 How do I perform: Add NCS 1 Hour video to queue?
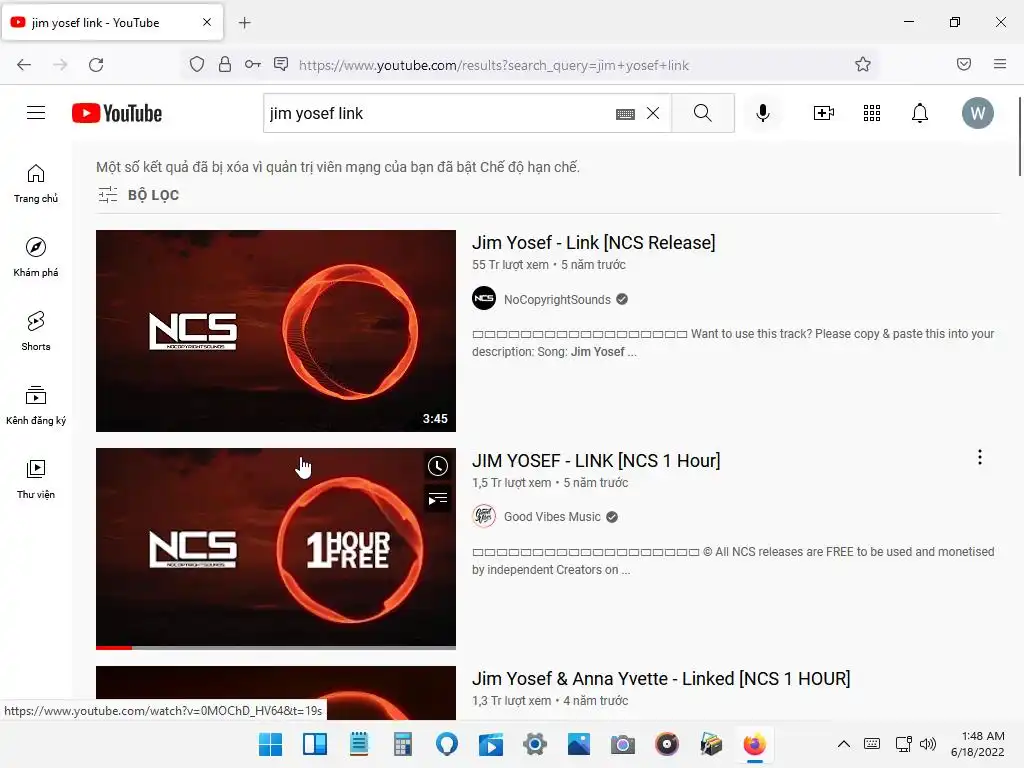tap(438, 500)
